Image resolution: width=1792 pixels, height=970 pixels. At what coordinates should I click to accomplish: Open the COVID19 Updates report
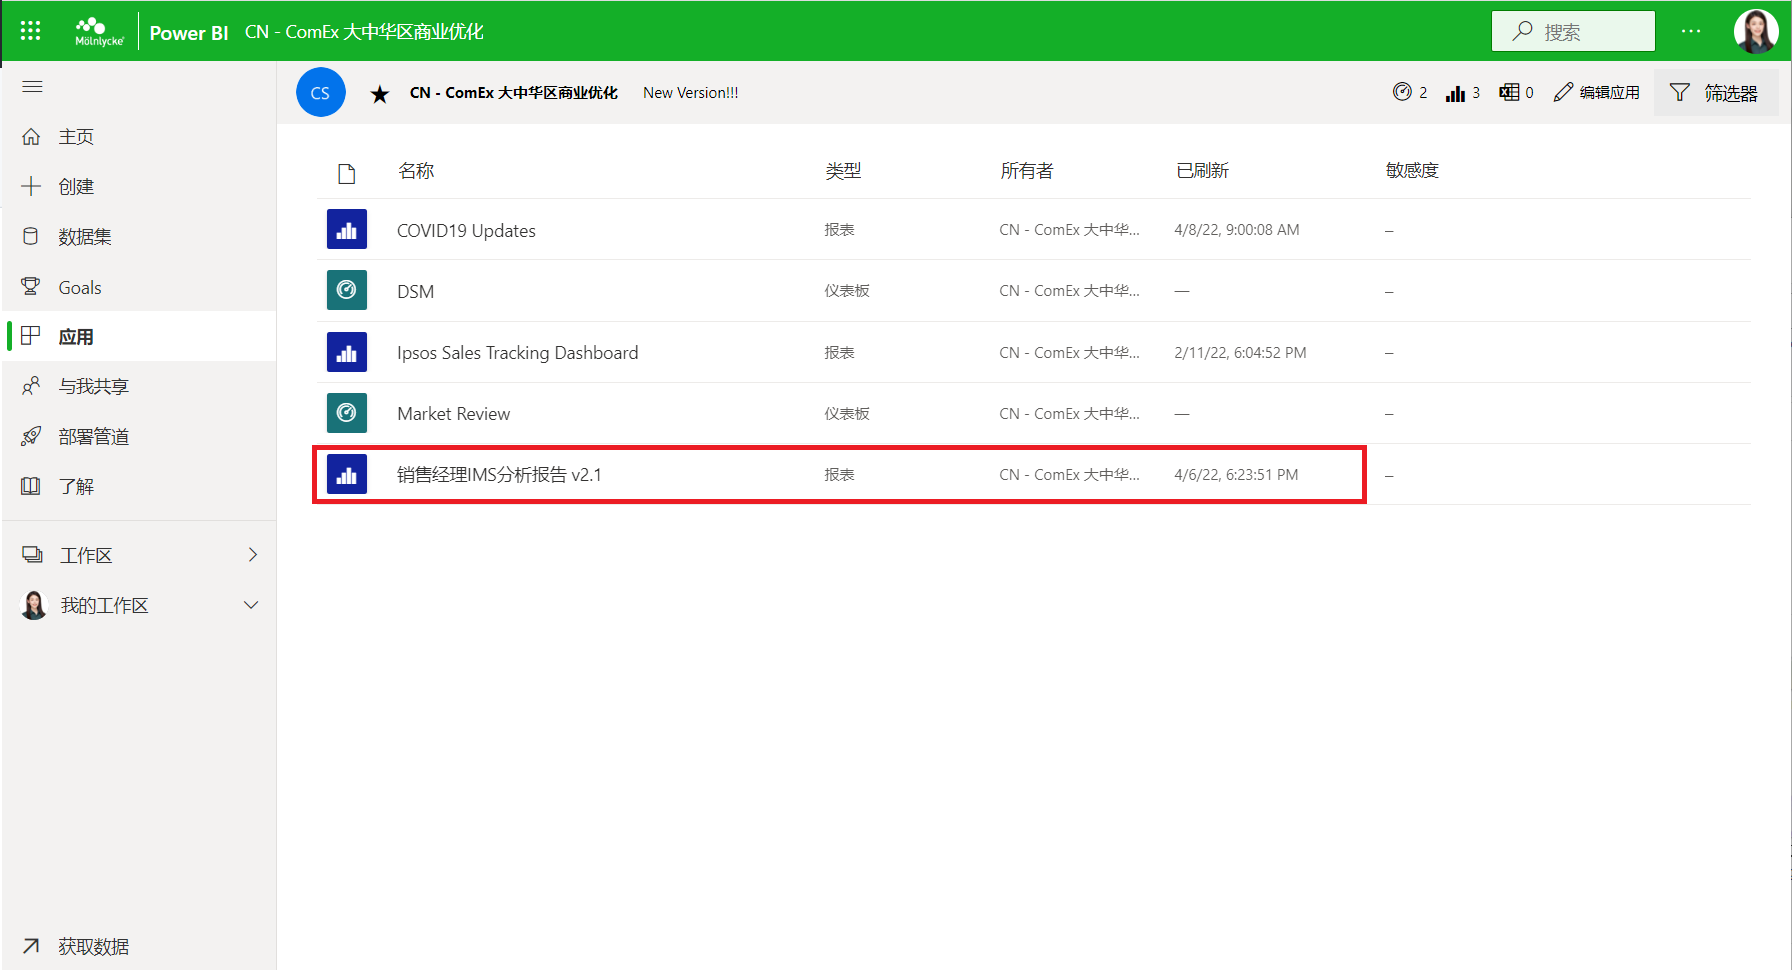click(x=466, y=231)
